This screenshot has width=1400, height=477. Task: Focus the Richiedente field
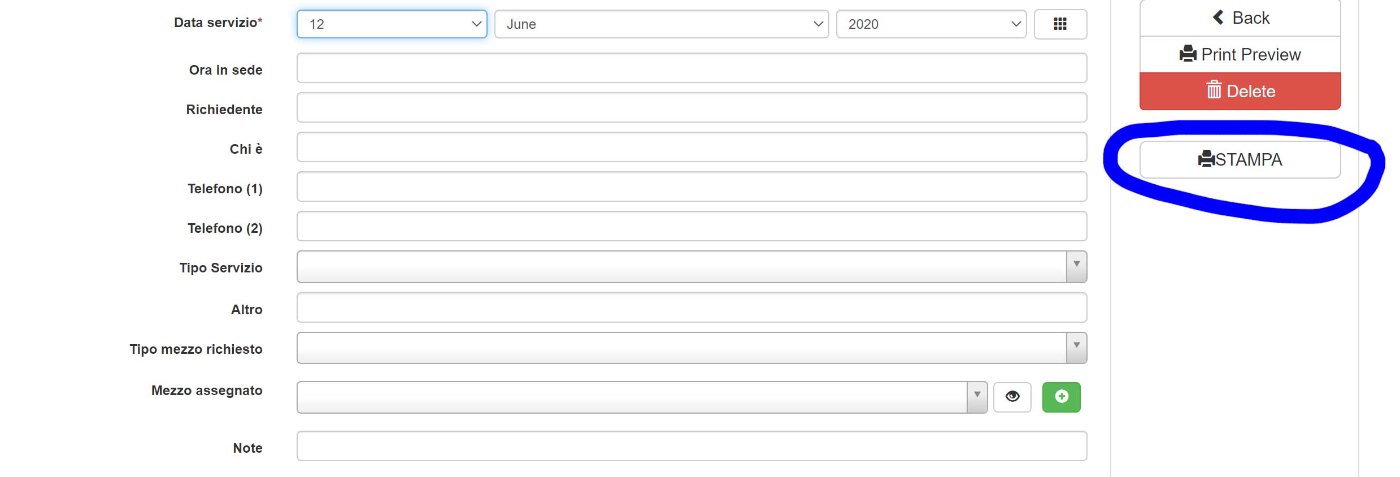pos(692,108)
